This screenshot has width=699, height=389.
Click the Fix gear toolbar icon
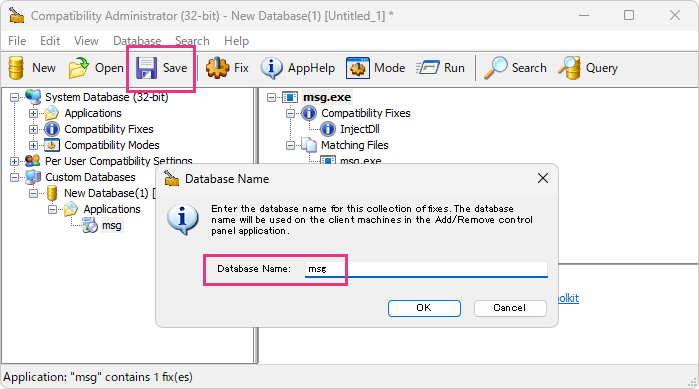point(217,68)
